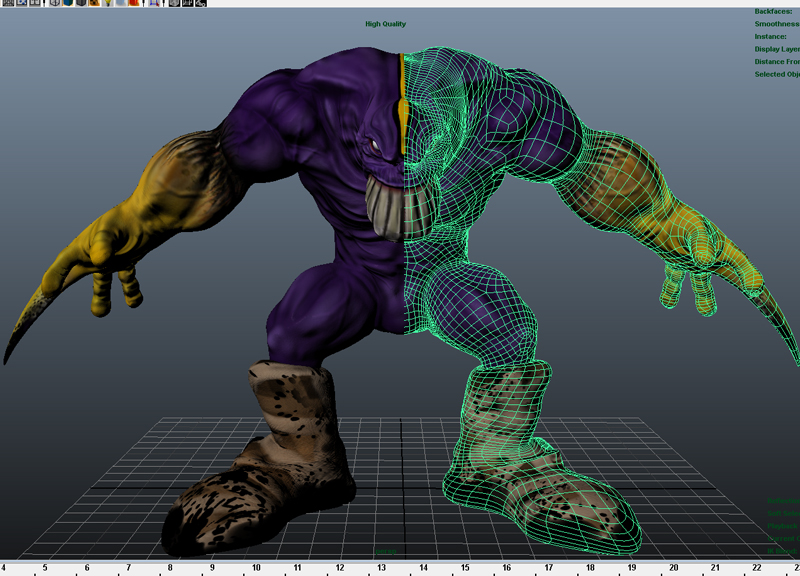800x576 pixels.
Task: Jump to frame 8 on the timeline
Action: tap(170, 568)
